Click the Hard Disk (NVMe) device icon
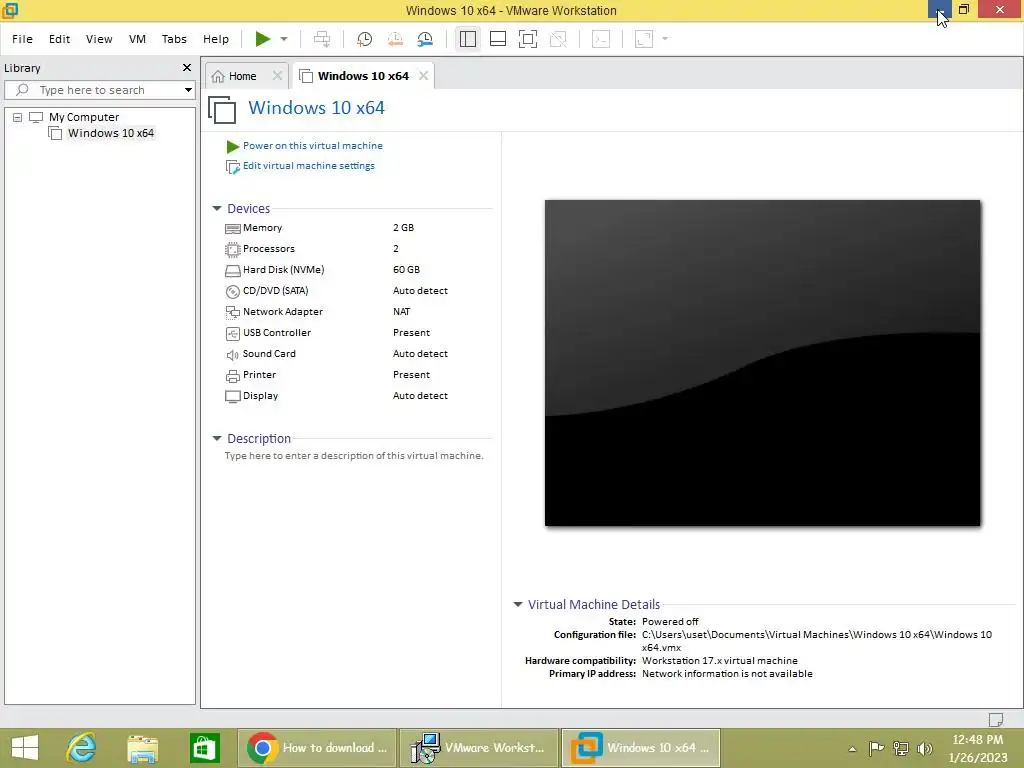 pyautogui.click(x=232, y=270)
